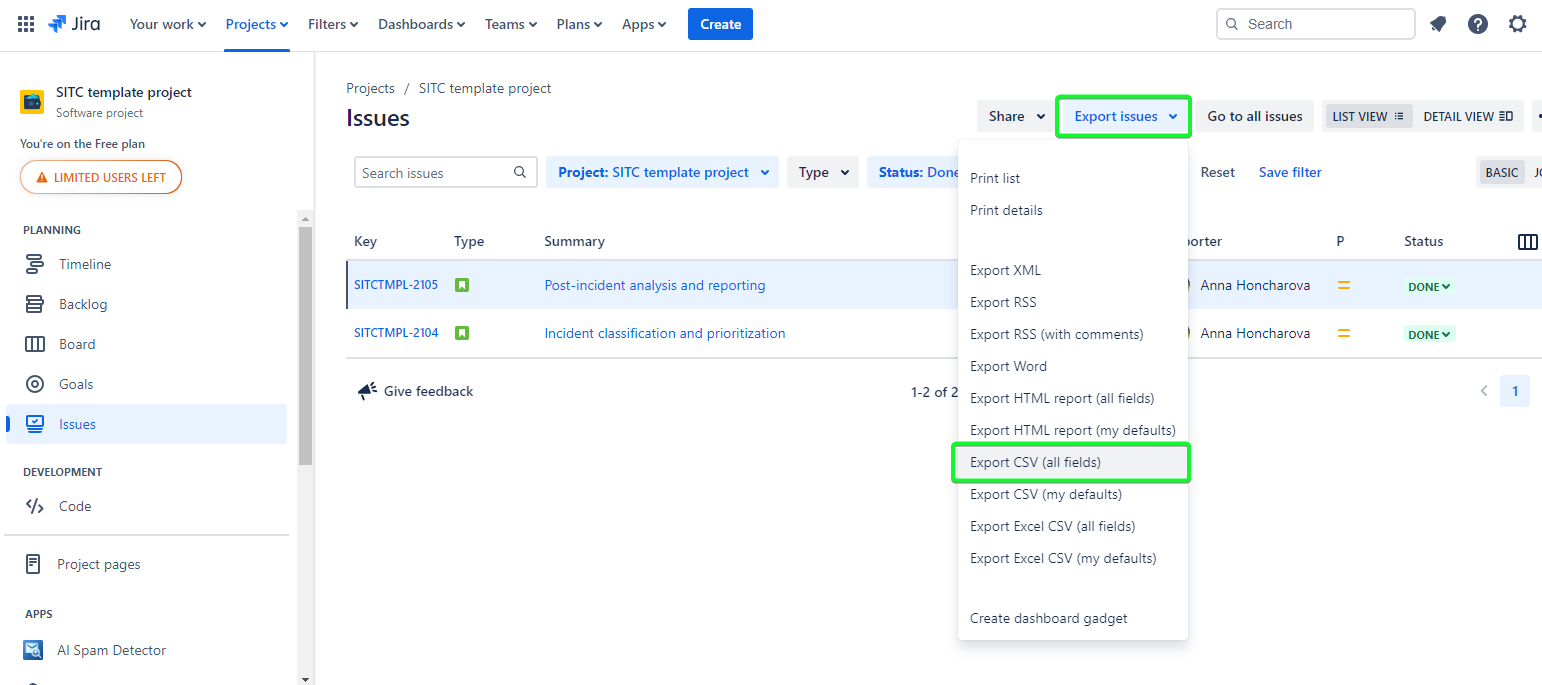Switch to List View
Screen dimensions: 1542x685
[1368, 116]
